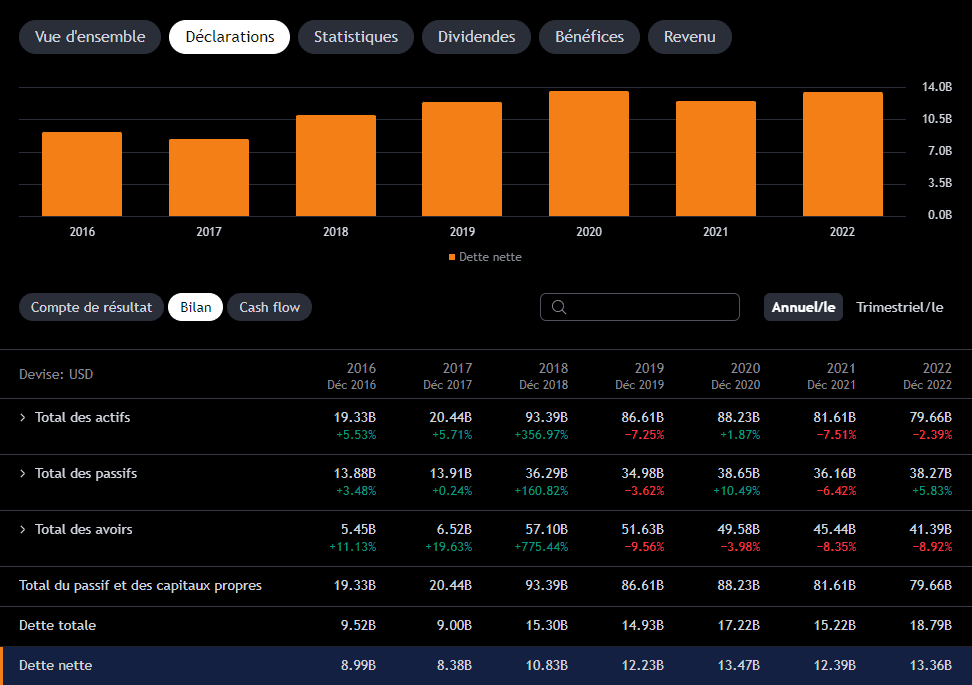Expand the Total des actifs row

pos(22,417)
